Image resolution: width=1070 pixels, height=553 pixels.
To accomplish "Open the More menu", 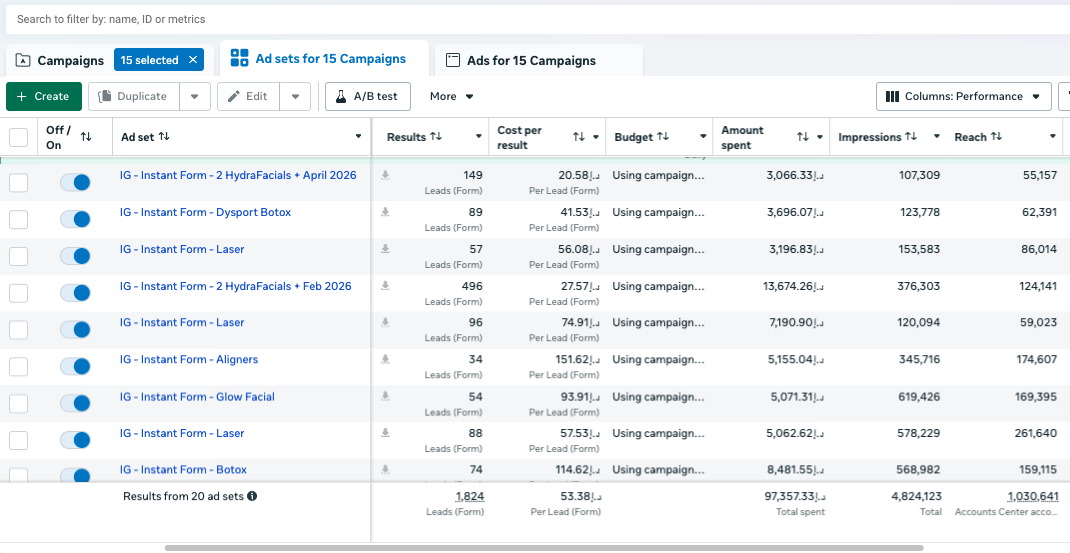I will click(452, 96).
